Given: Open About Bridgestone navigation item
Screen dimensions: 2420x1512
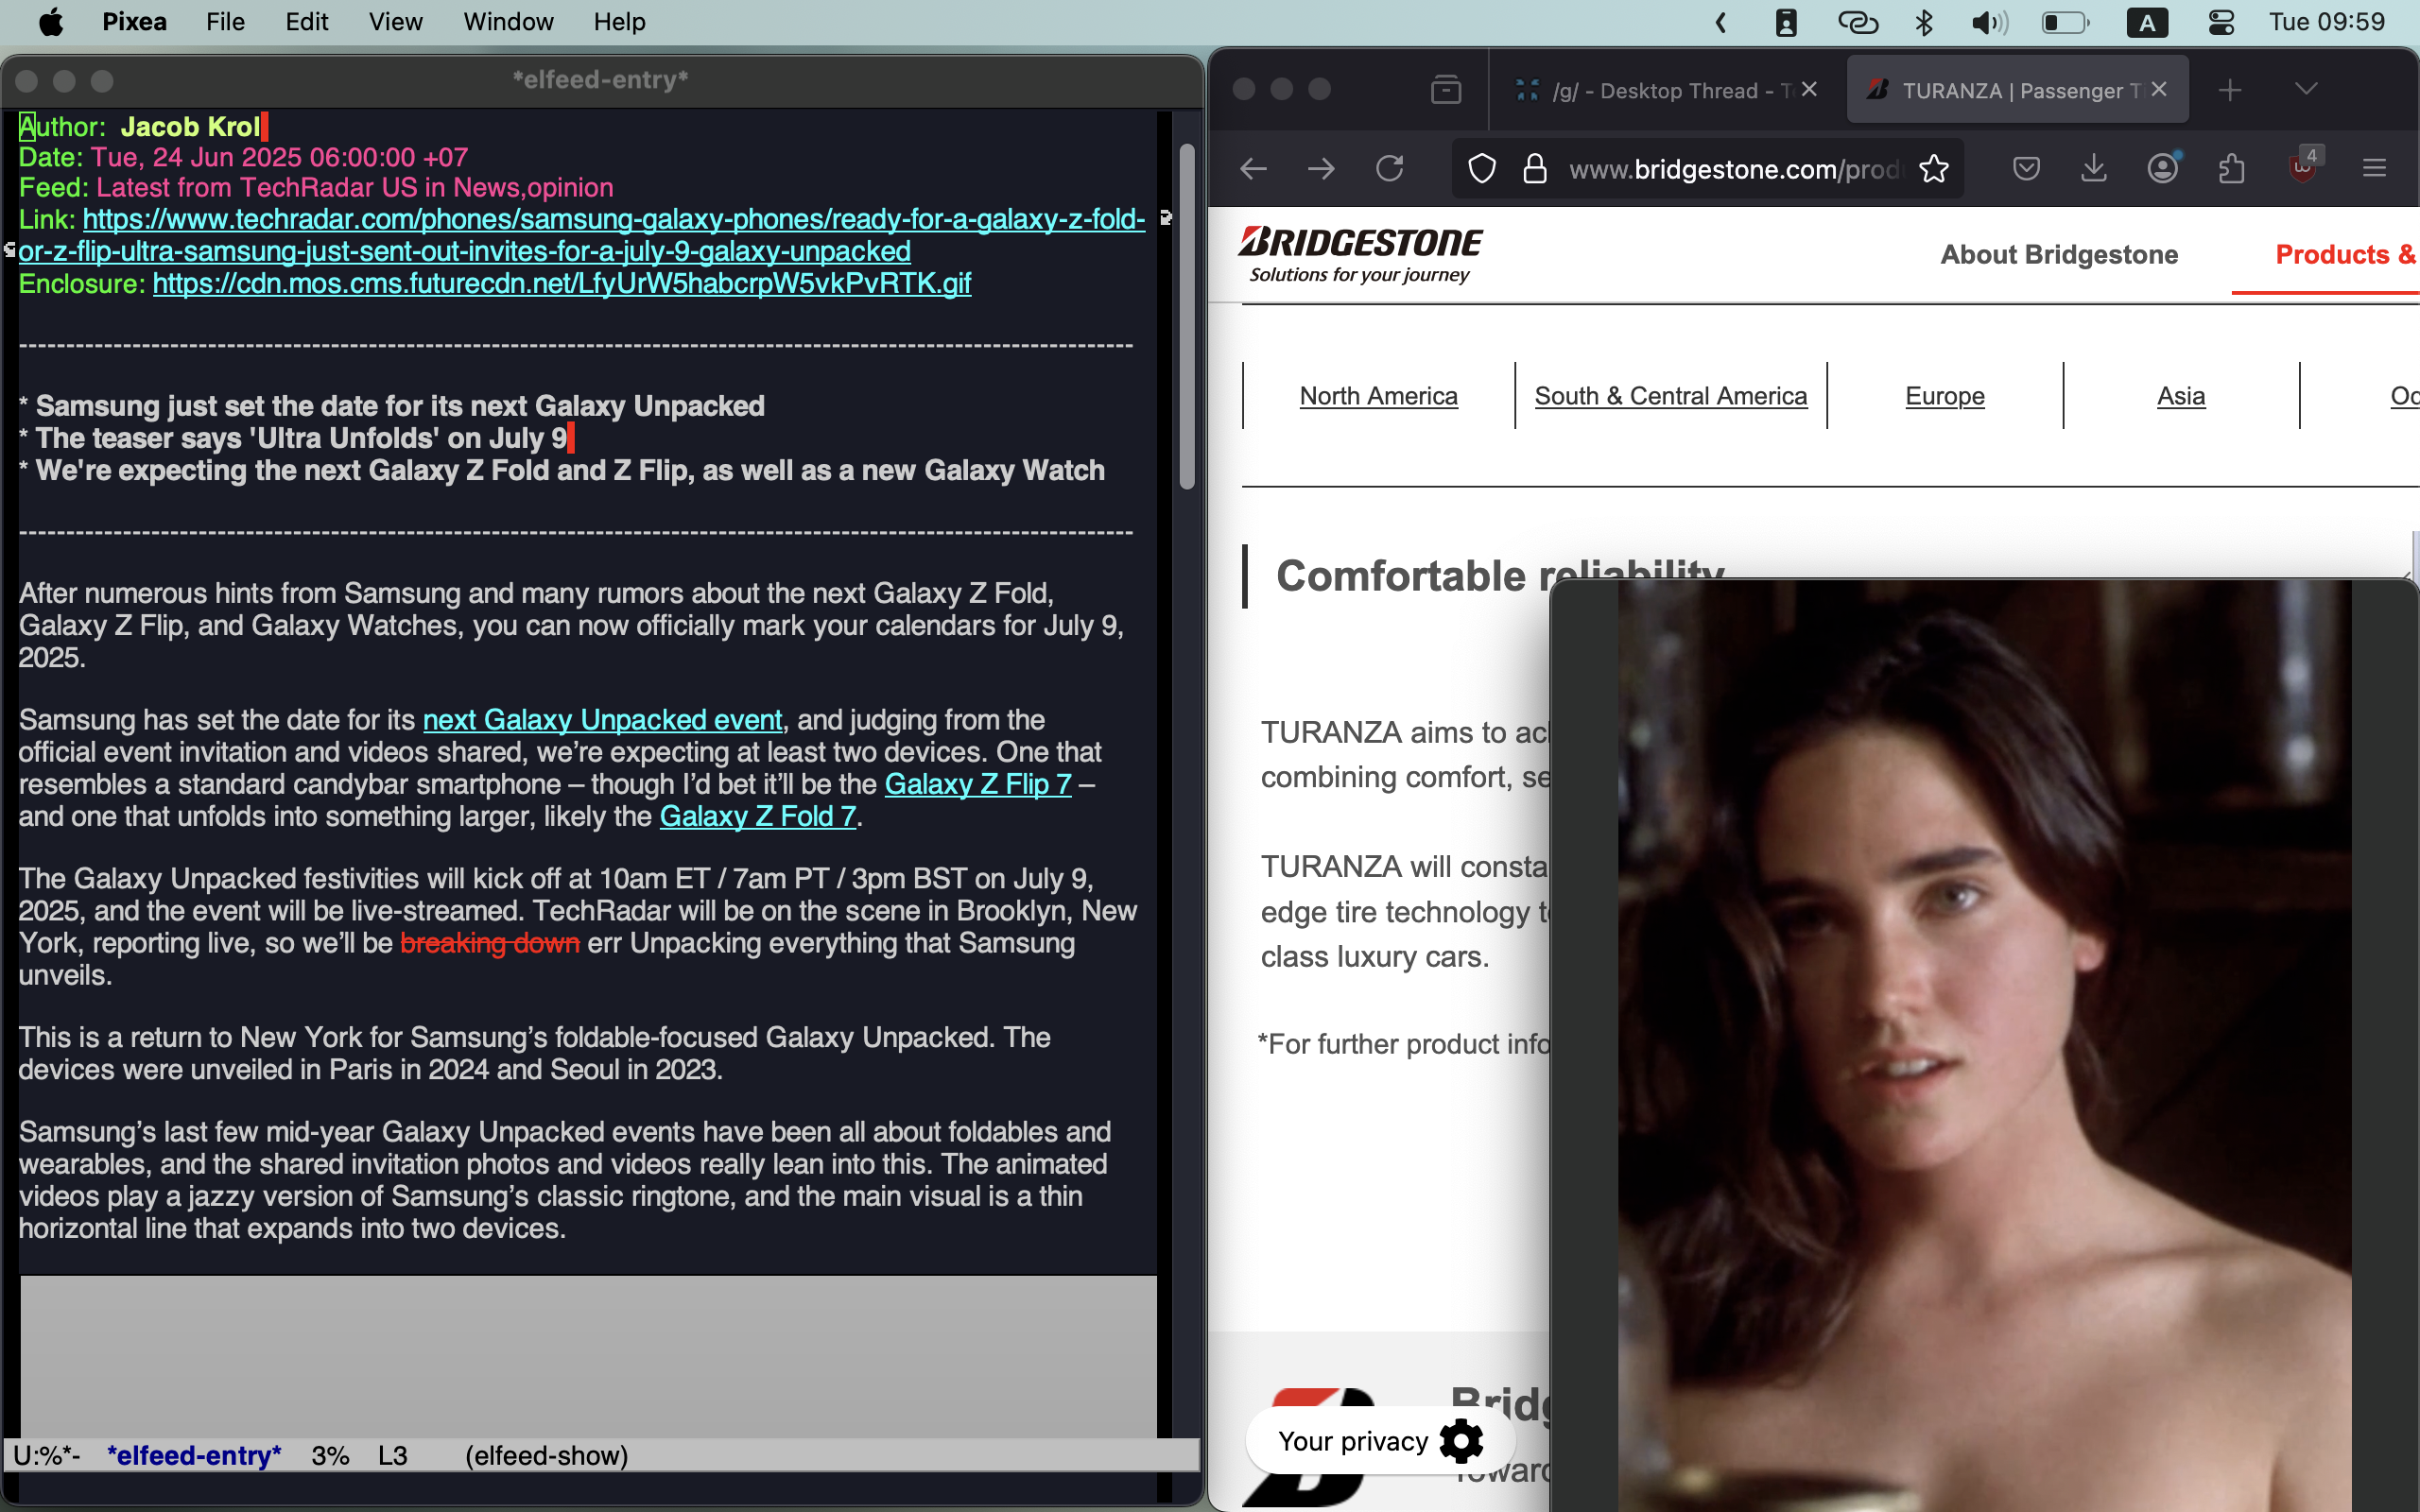Looking at the screenshot, I should [2059, 255].
